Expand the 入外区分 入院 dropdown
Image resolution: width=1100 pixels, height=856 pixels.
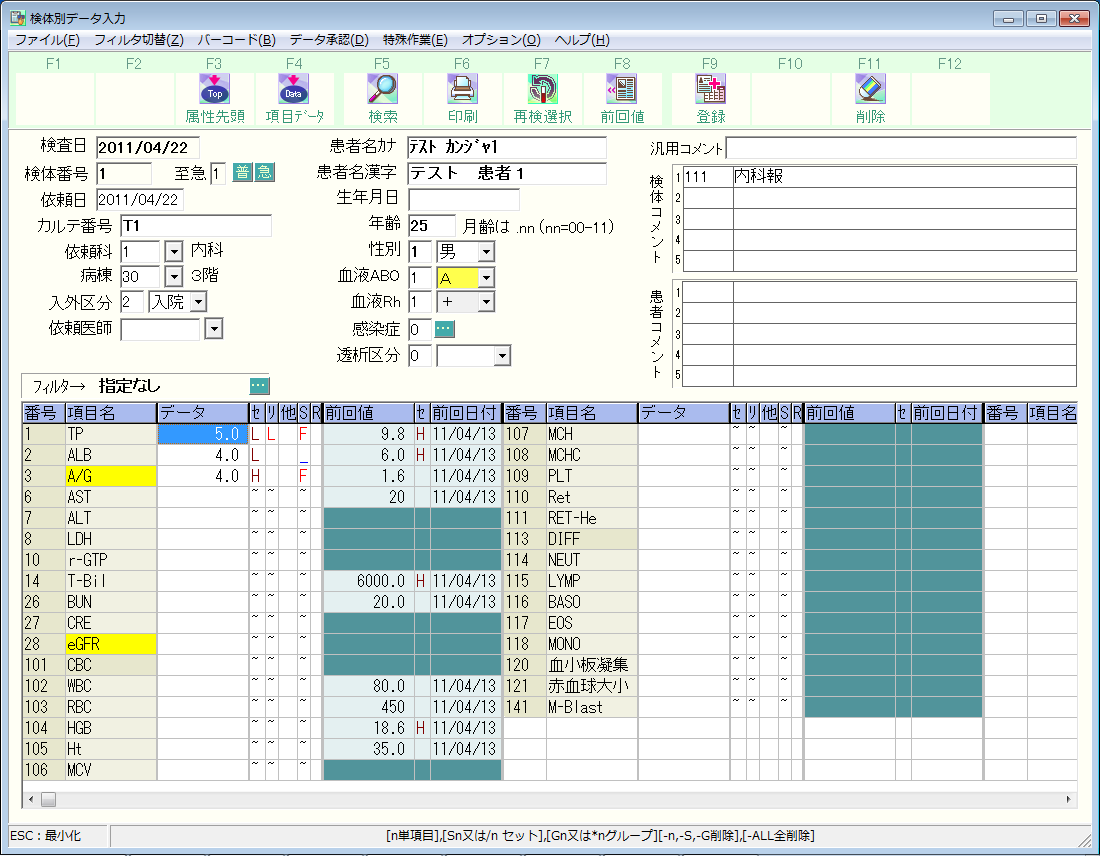[199, 302]
